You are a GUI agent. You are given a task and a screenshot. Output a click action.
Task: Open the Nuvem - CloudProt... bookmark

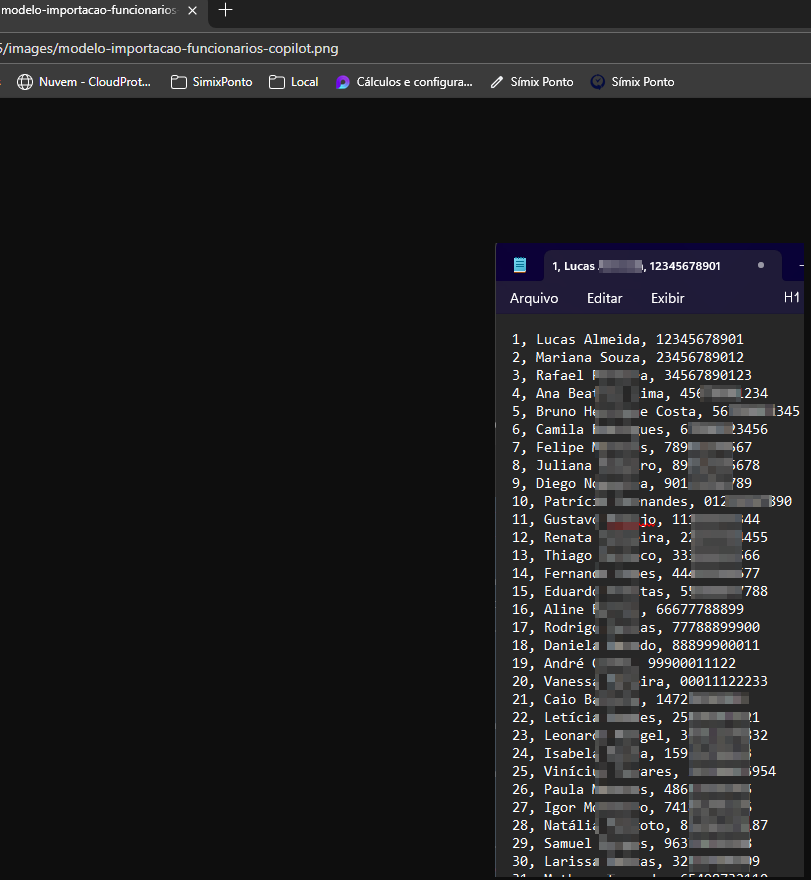coord(84,82)
